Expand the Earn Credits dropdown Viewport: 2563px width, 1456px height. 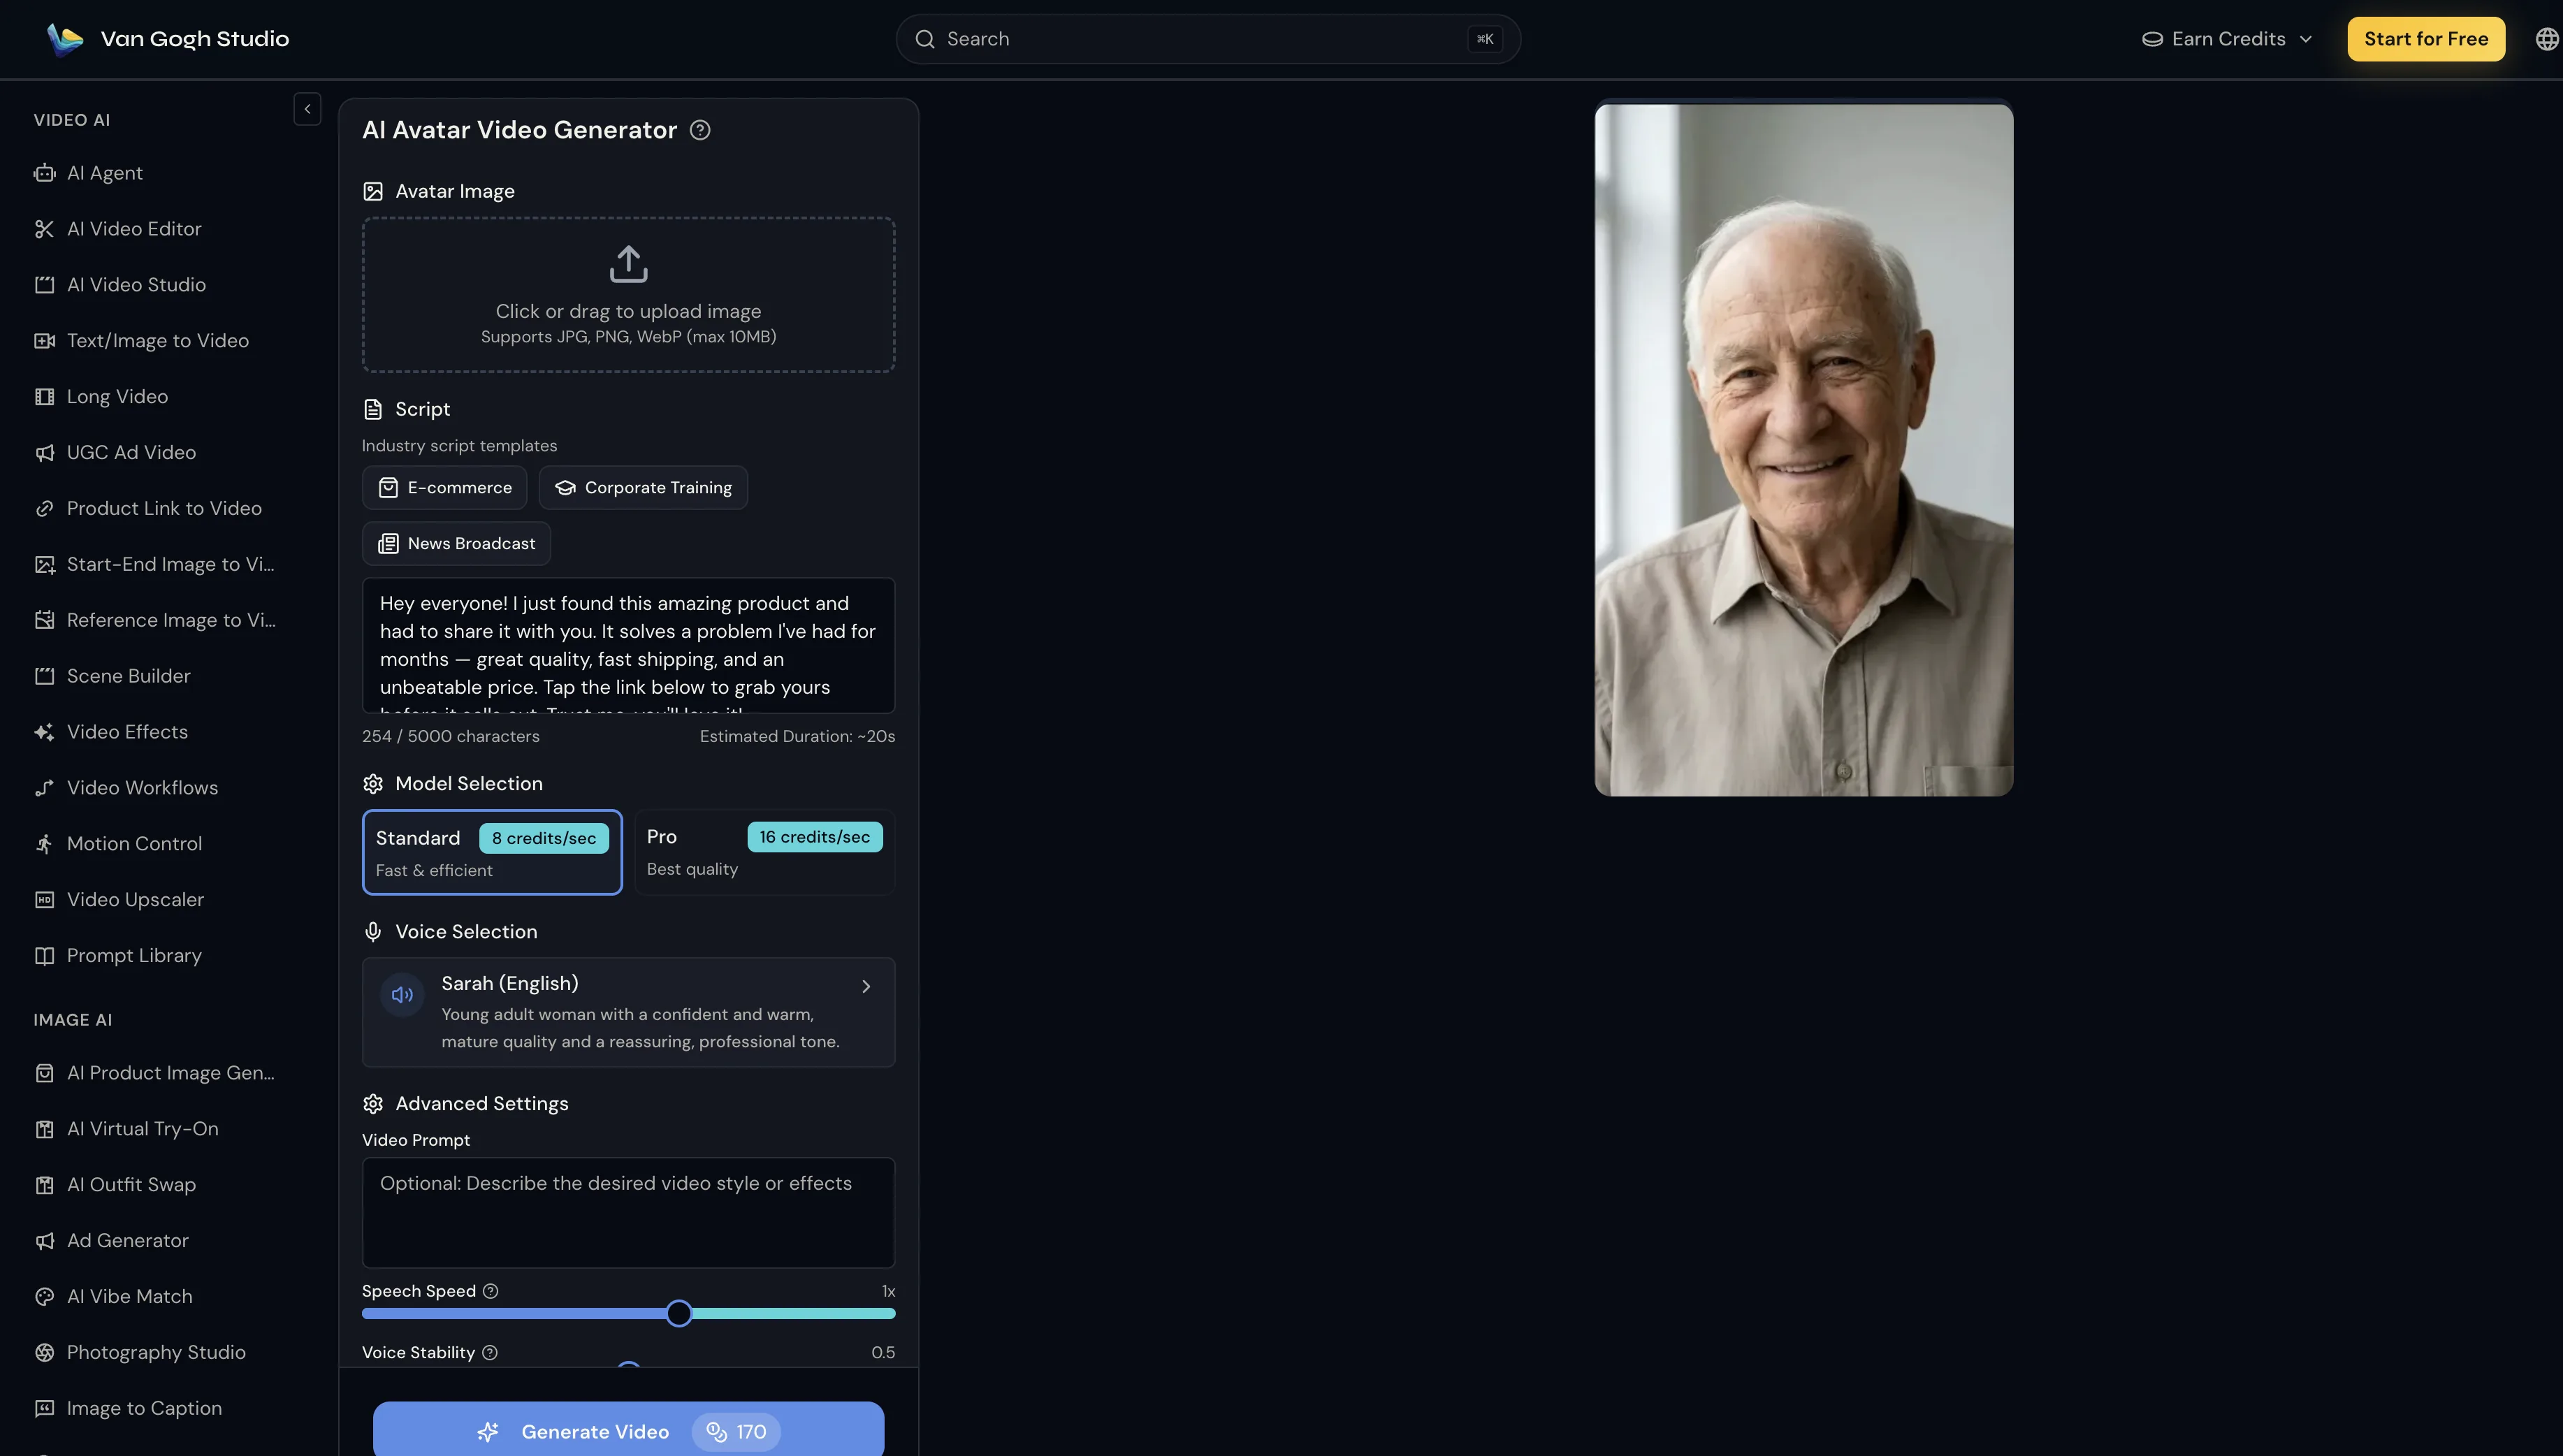2227,39
